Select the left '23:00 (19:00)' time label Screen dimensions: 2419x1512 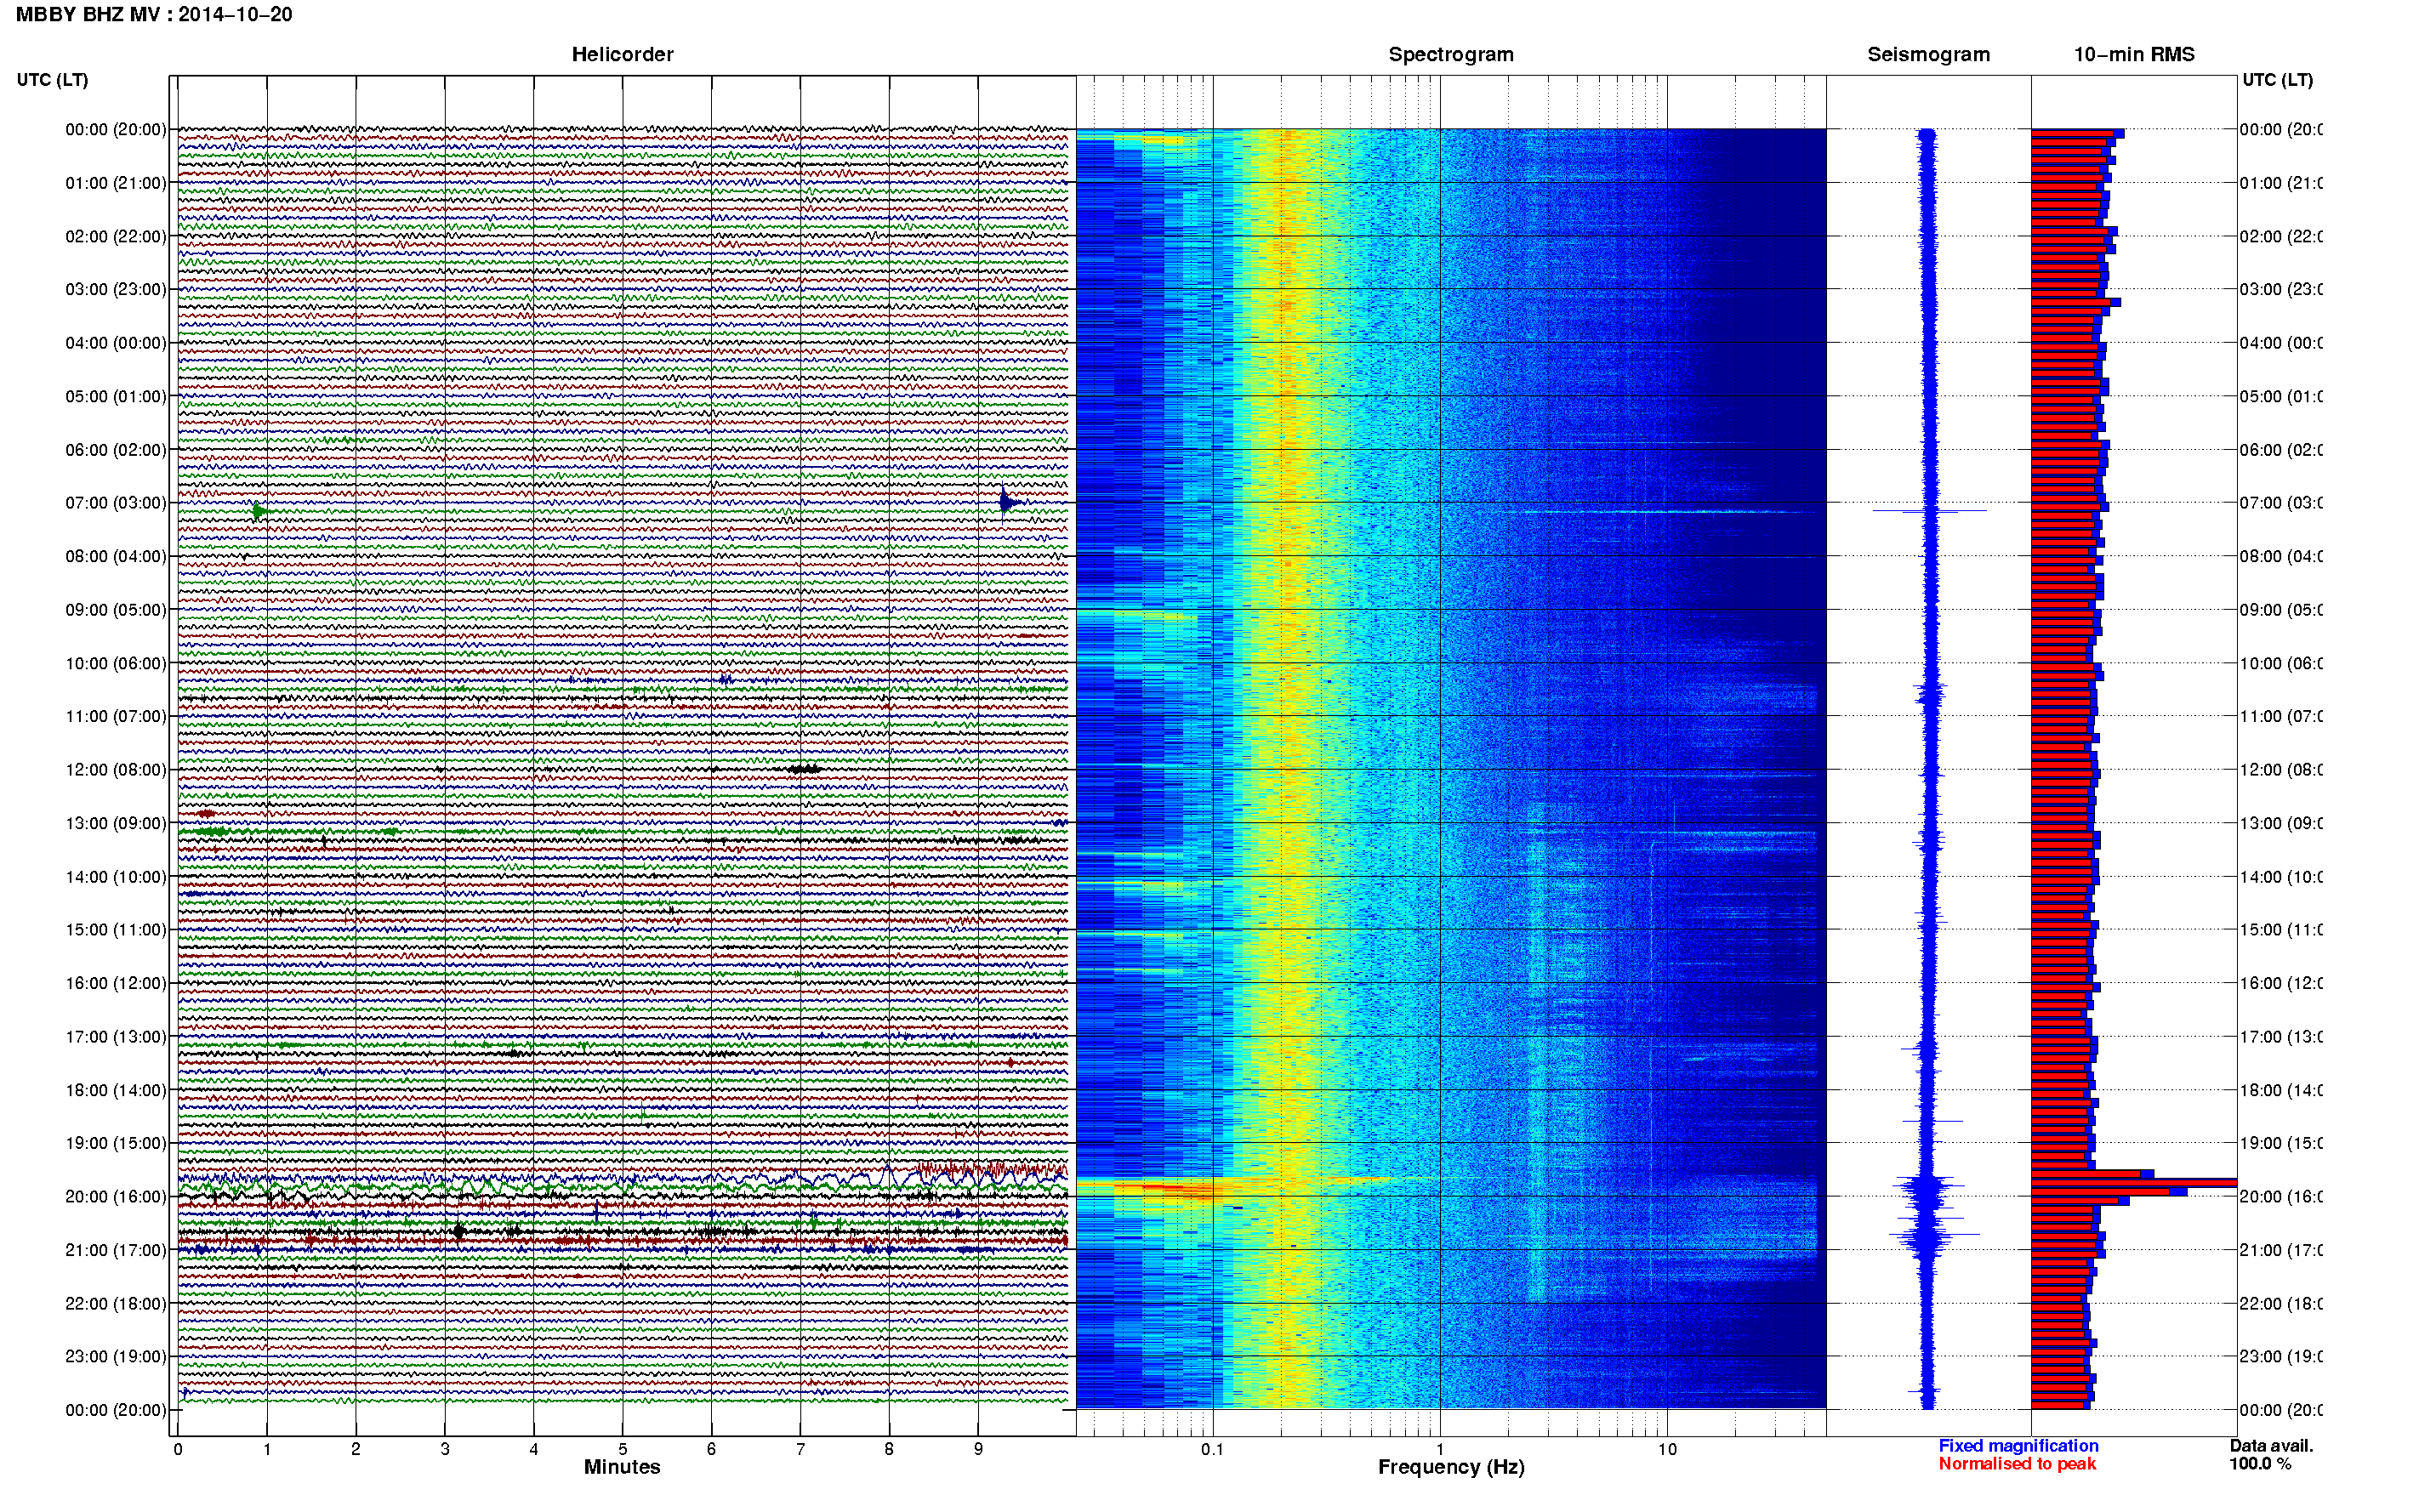[116, 1357]
